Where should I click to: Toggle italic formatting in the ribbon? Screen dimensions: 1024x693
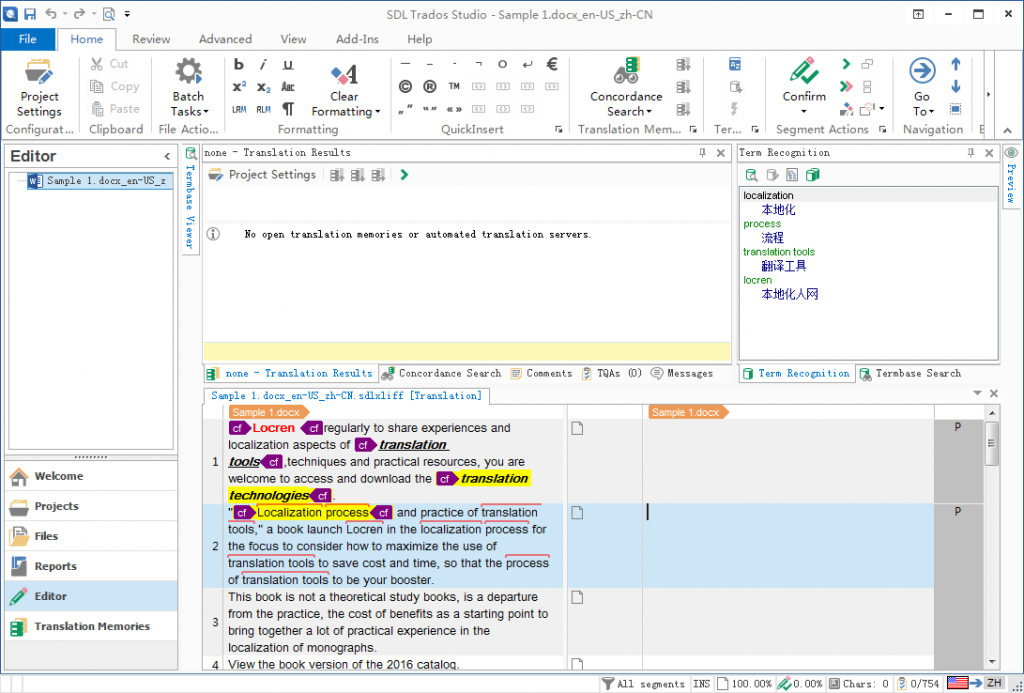263,64
